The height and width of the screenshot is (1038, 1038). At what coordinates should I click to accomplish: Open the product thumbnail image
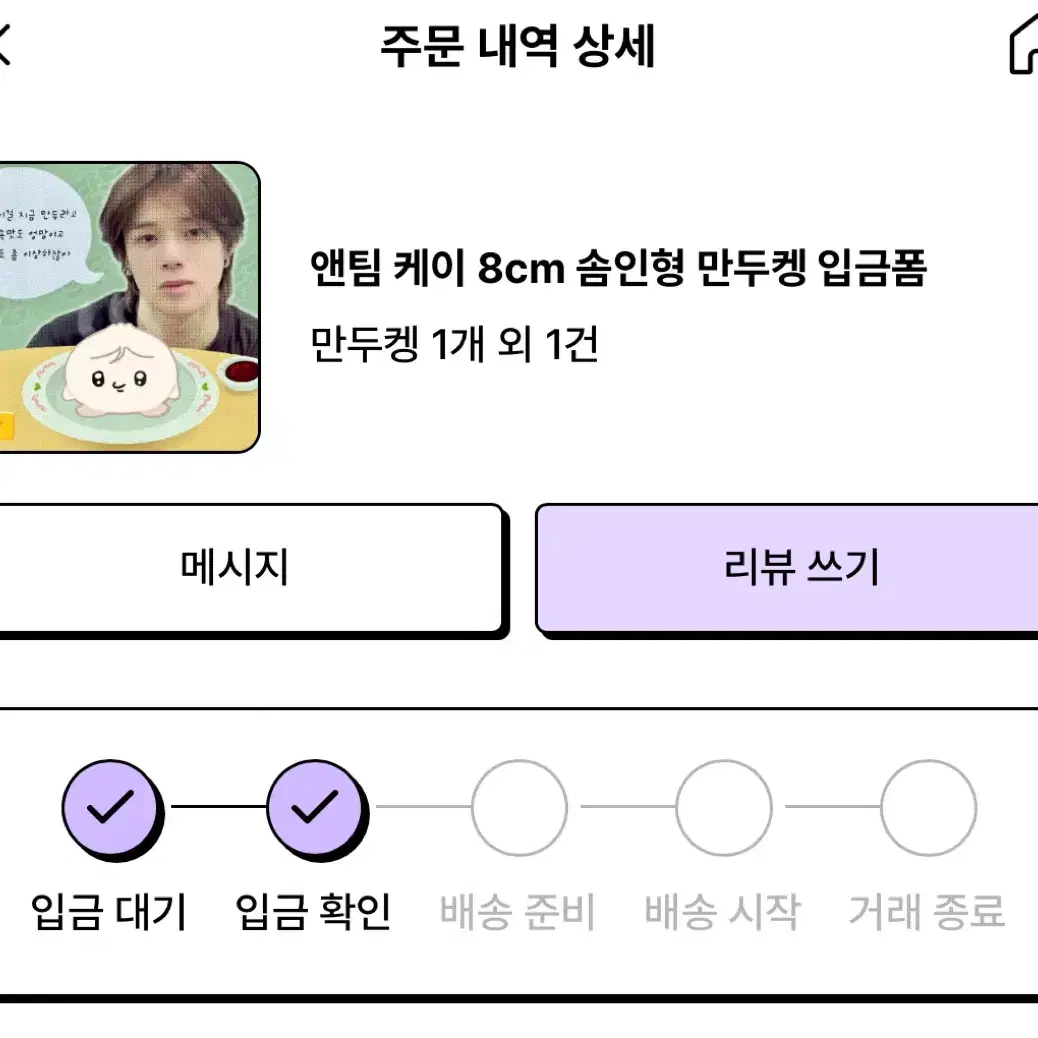129,307
